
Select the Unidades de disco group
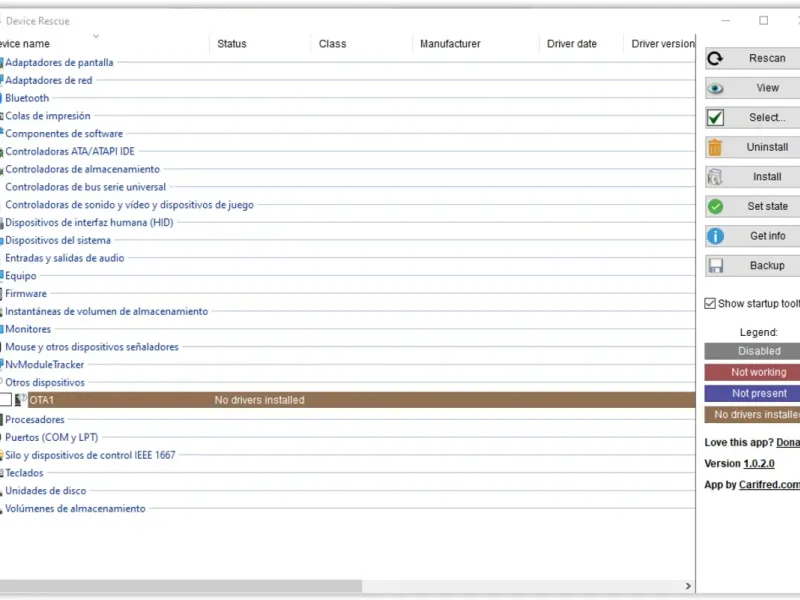tap(45, 491)
